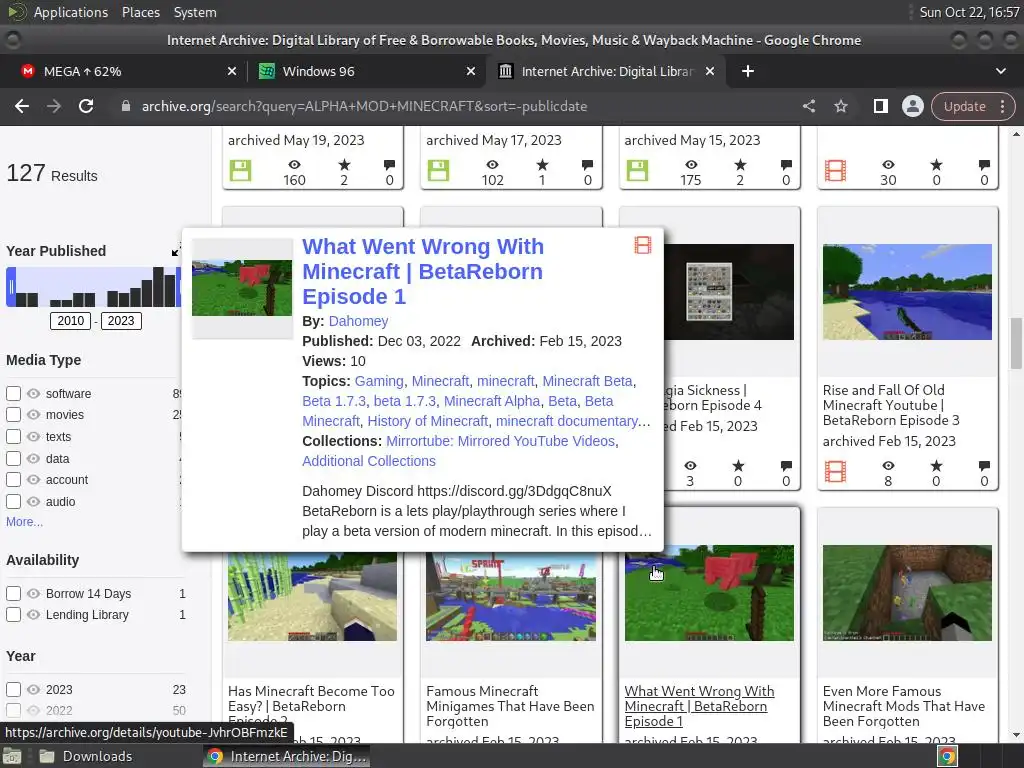The height and width of the screenshot is (768, 1024).
Task: Enable Lending Library filter
Action: 13,615
